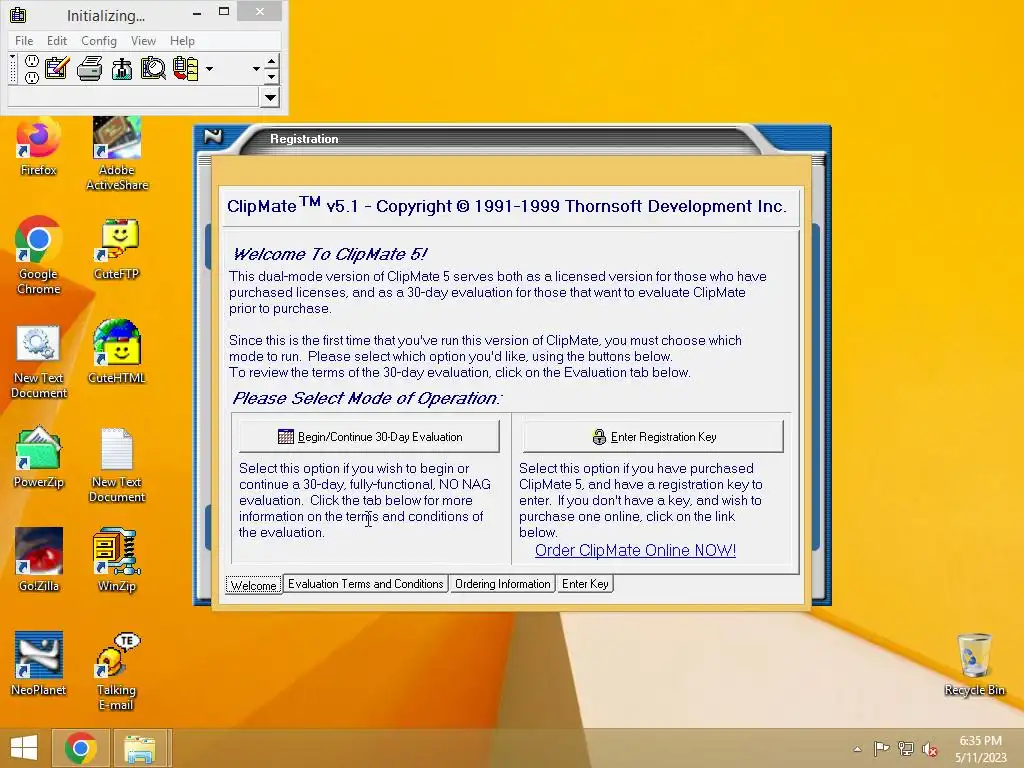Screen dimensions: 1024x768
Task: Click the Welcome To ClipMate 5! heading
Action: pyautogui.click(x=330, y=254)
